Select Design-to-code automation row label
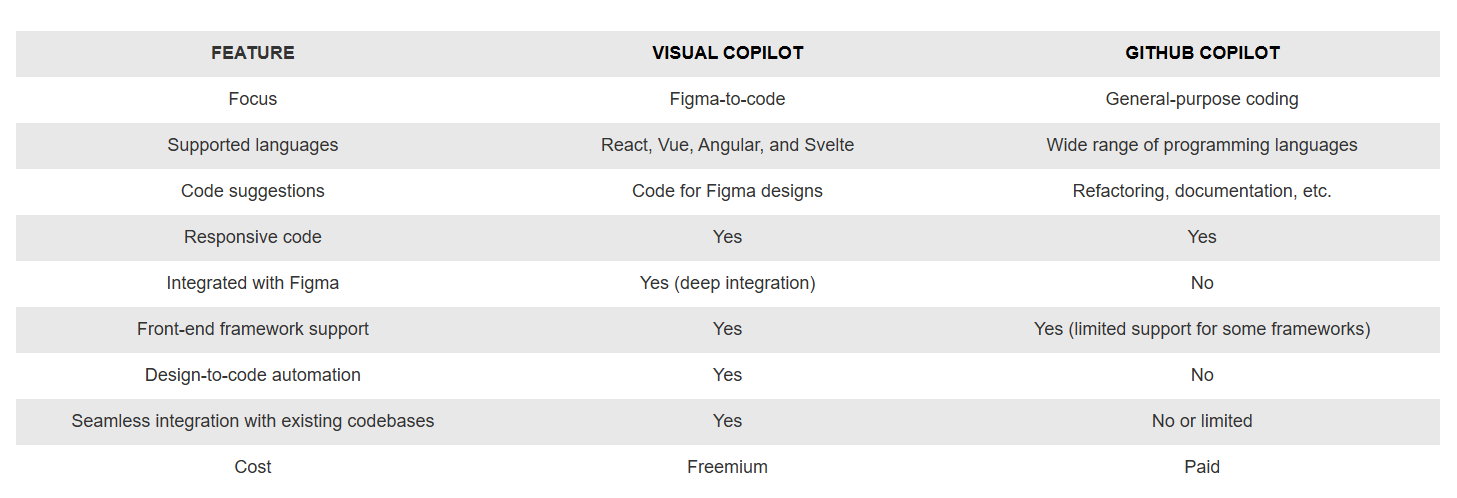This screenshot has width=1457, height=498. [253, 375]
